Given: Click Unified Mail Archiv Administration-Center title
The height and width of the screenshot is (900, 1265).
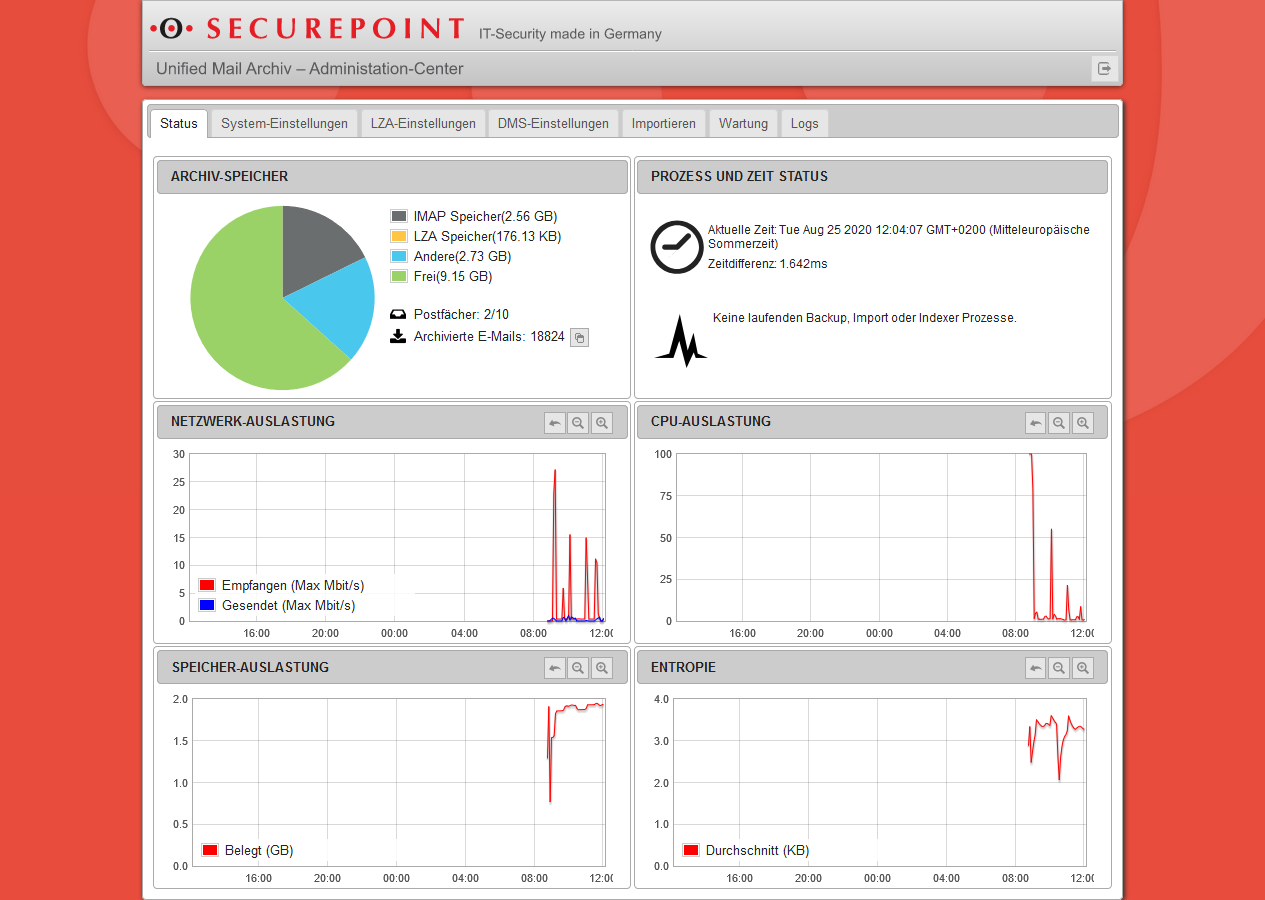Looking at the screenshot, I should pyautogui.click(x=310, y=69).
